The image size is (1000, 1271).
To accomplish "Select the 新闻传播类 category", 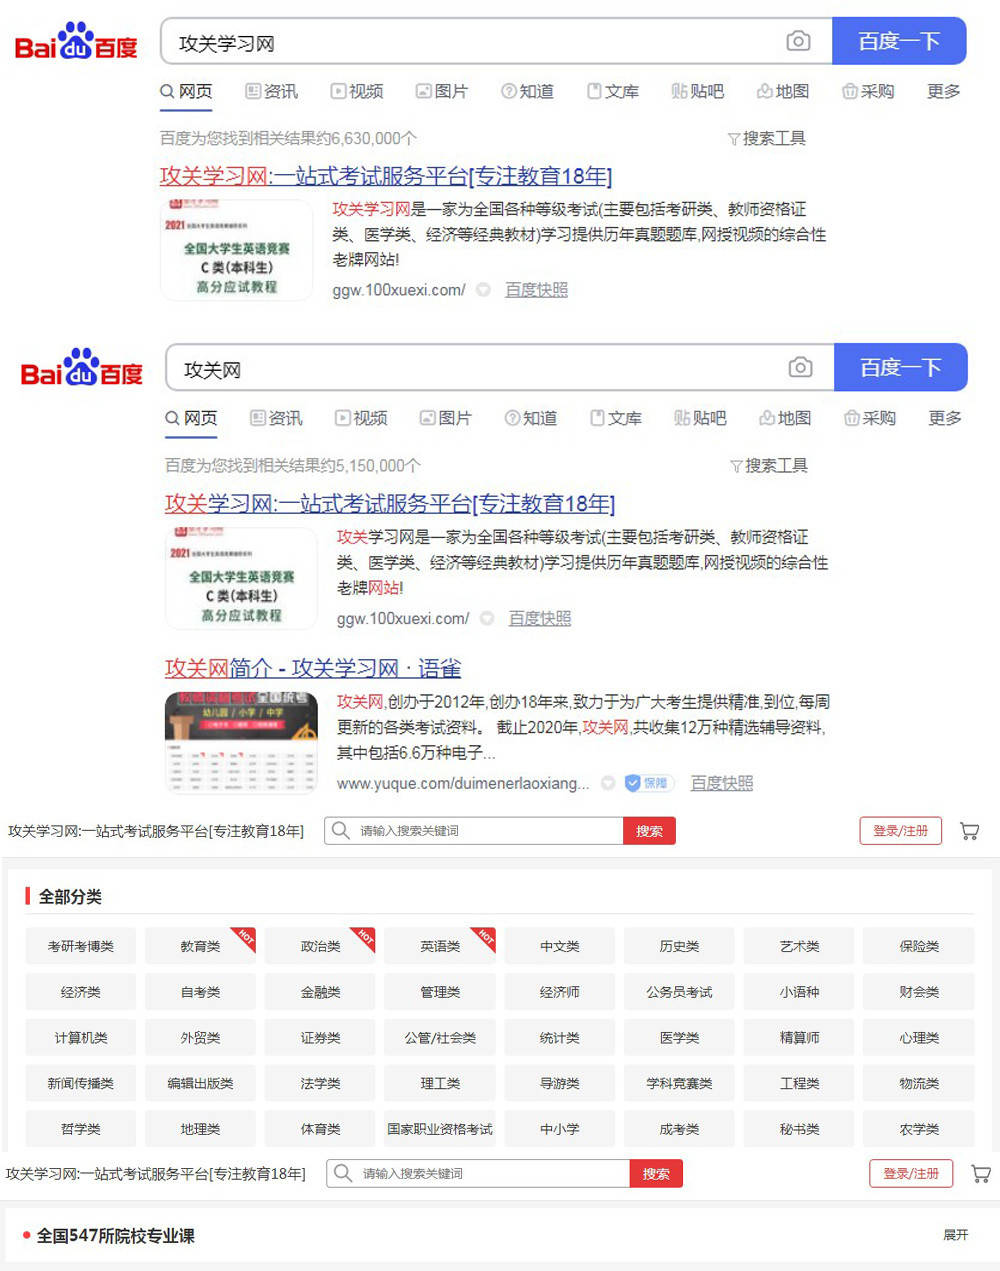I will point(81,1083).
